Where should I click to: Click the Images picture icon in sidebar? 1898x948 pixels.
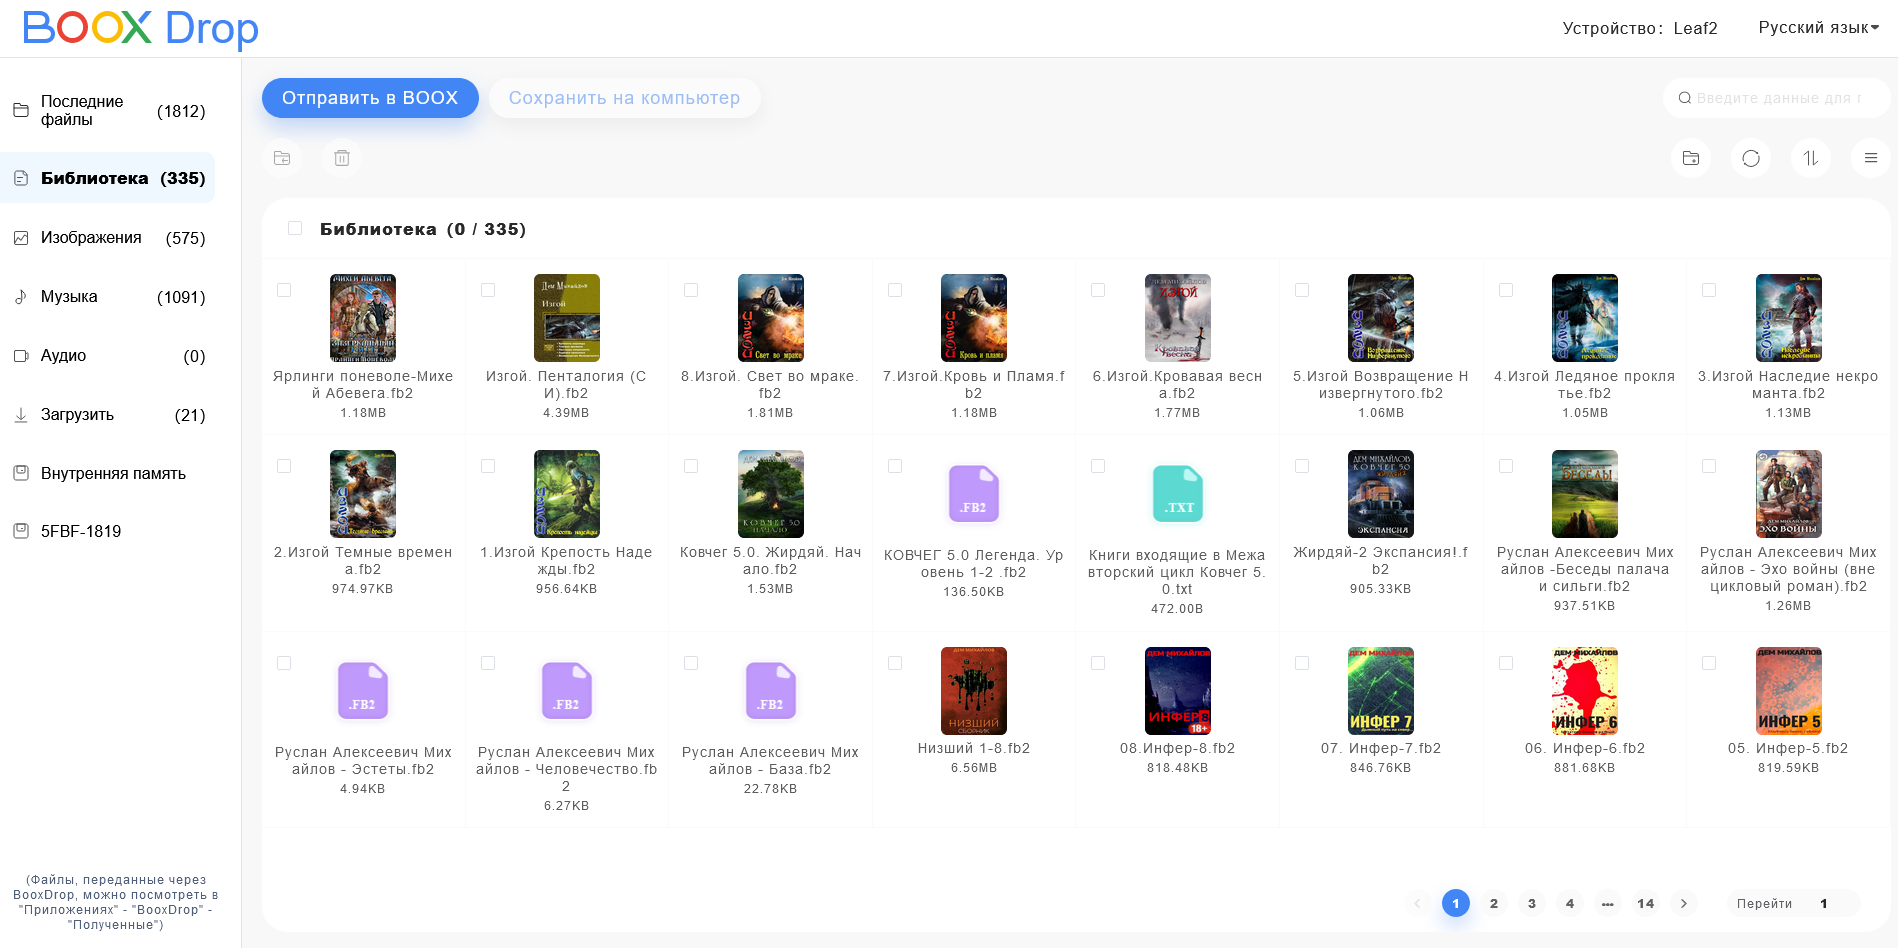pos(20,238)
